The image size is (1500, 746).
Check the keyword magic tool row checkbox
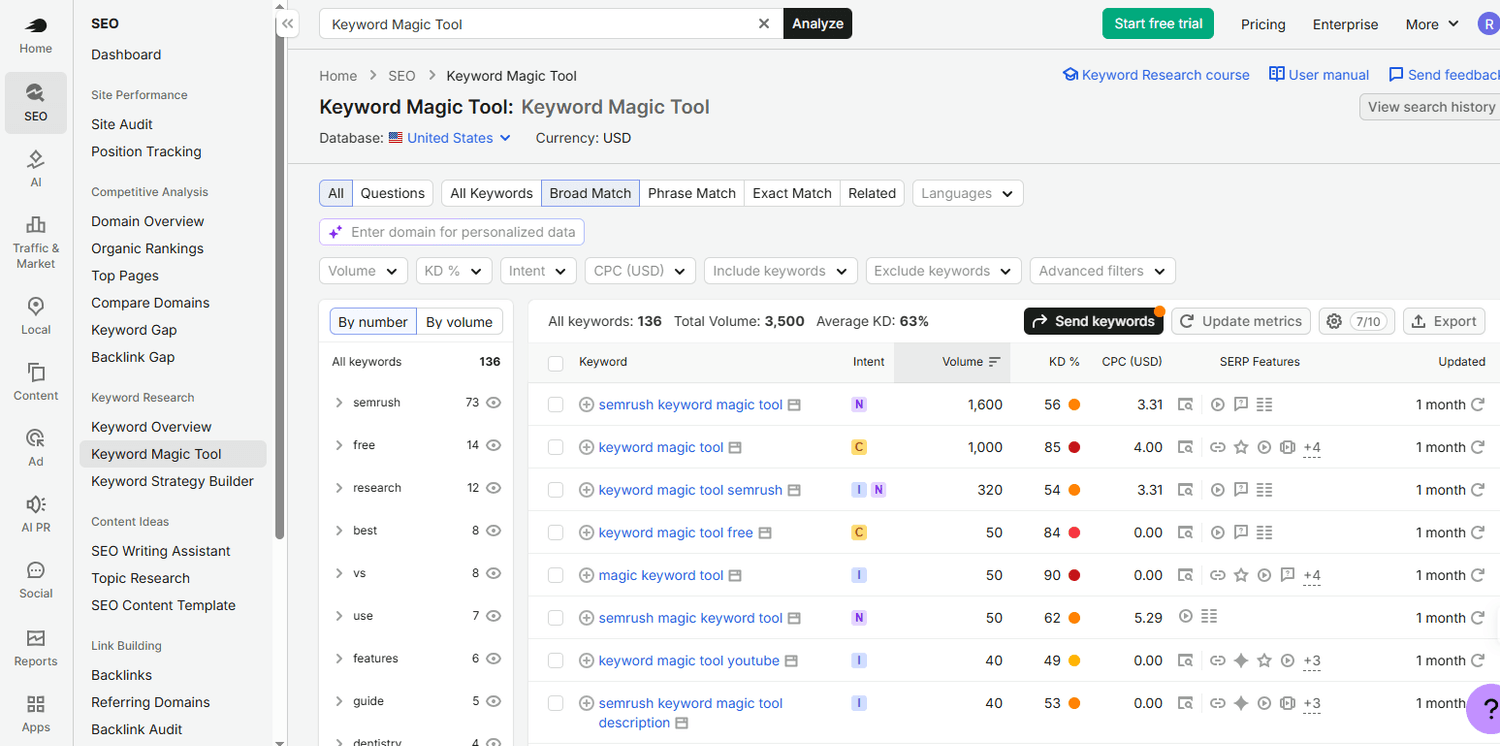coord(556,448)
